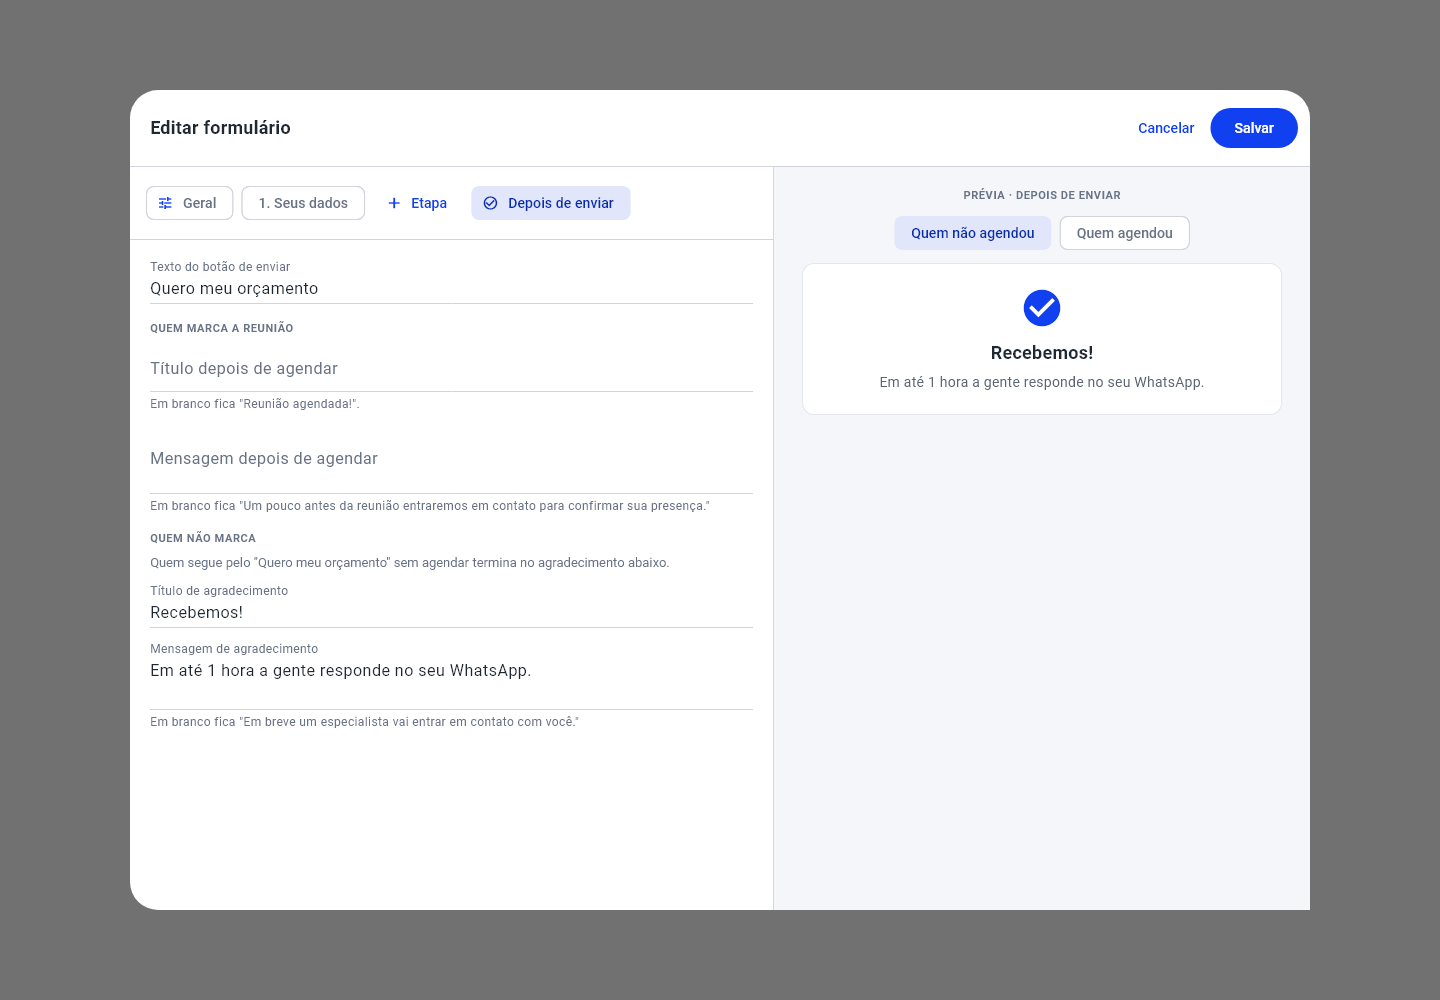Toggle preview to Quem não agendou
This screenshot has width=1440, height=1000.
pyautogui.click(x=973, y=233)
